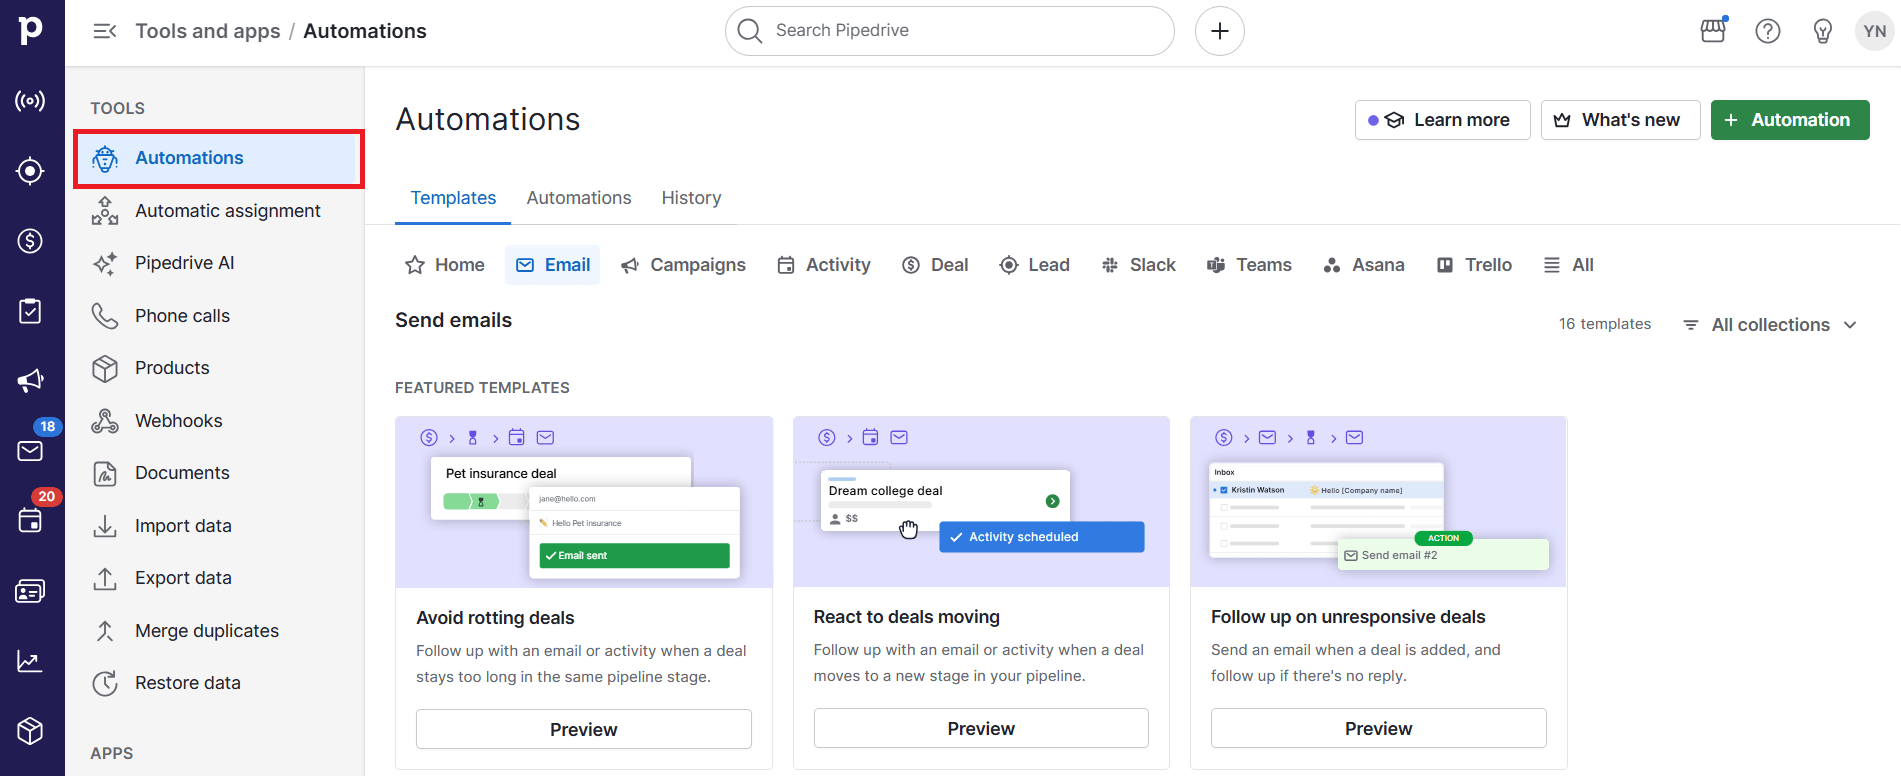Open Projects clipboard icon in left rail
This screenshot has height=776, width=1901.
[30, 311]
